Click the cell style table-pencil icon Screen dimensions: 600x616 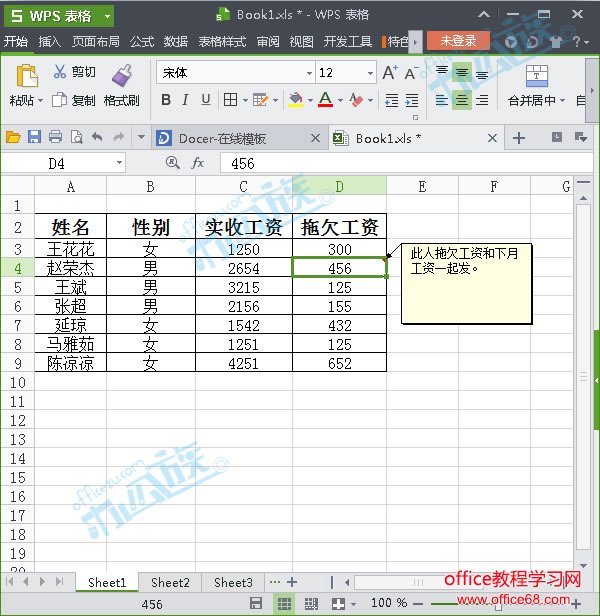(260, 100)
